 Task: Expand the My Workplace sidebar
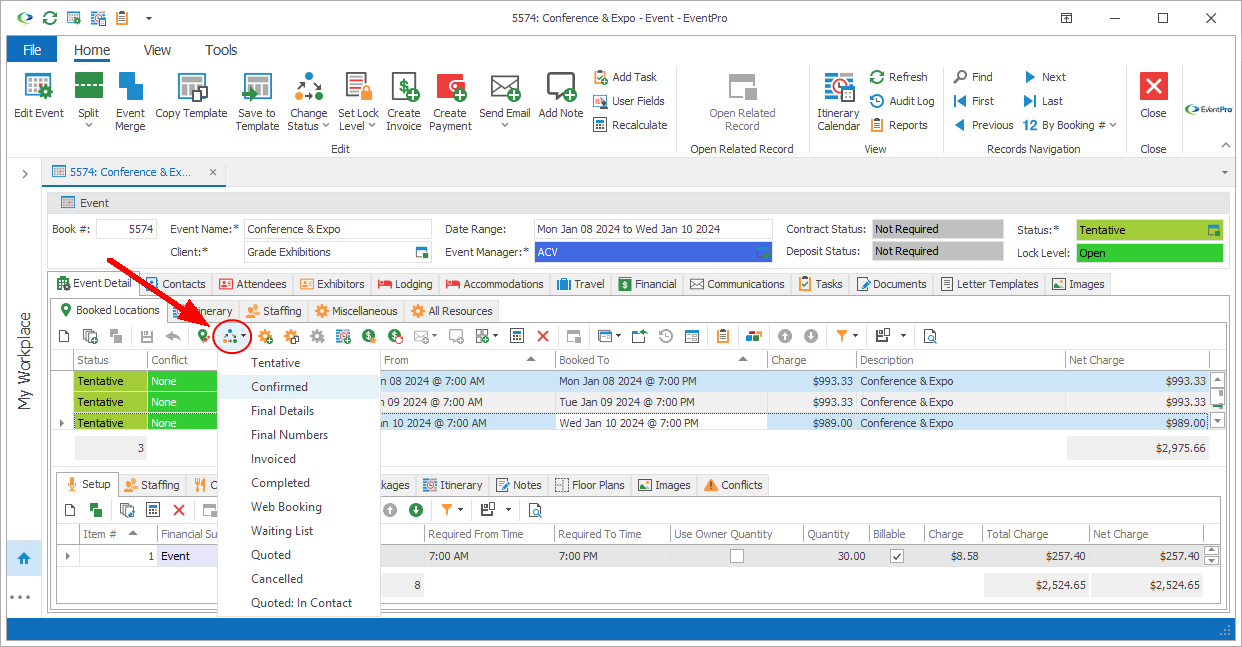click(24, 174)
